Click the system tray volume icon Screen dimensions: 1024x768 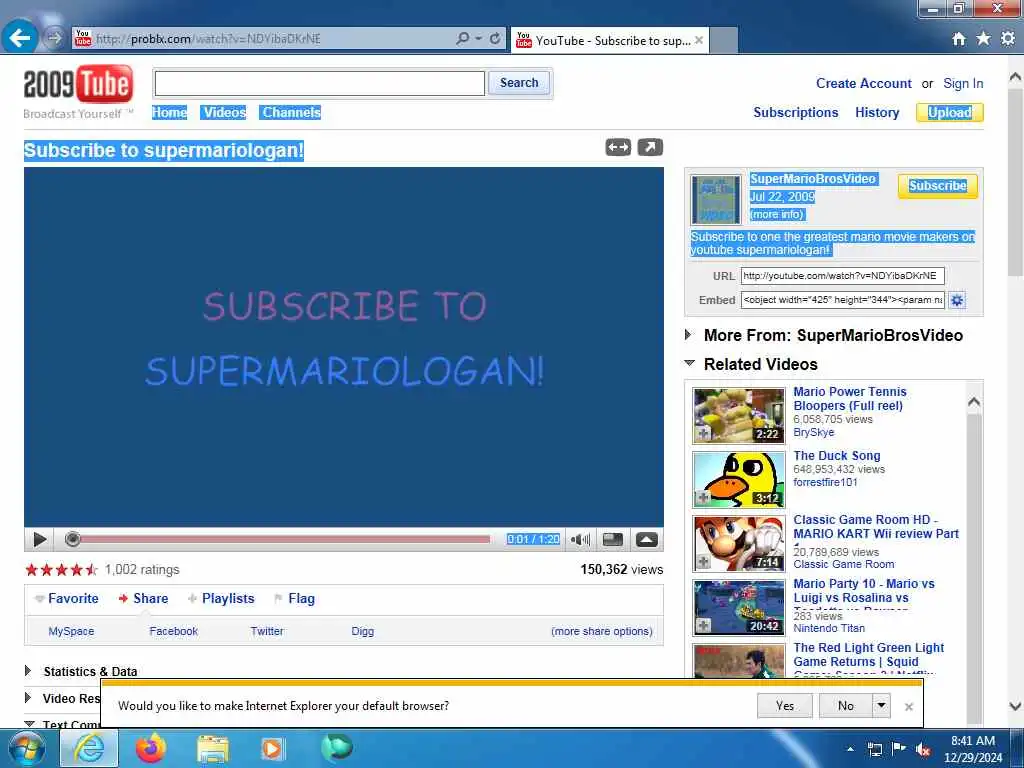[x=923, y=750]
